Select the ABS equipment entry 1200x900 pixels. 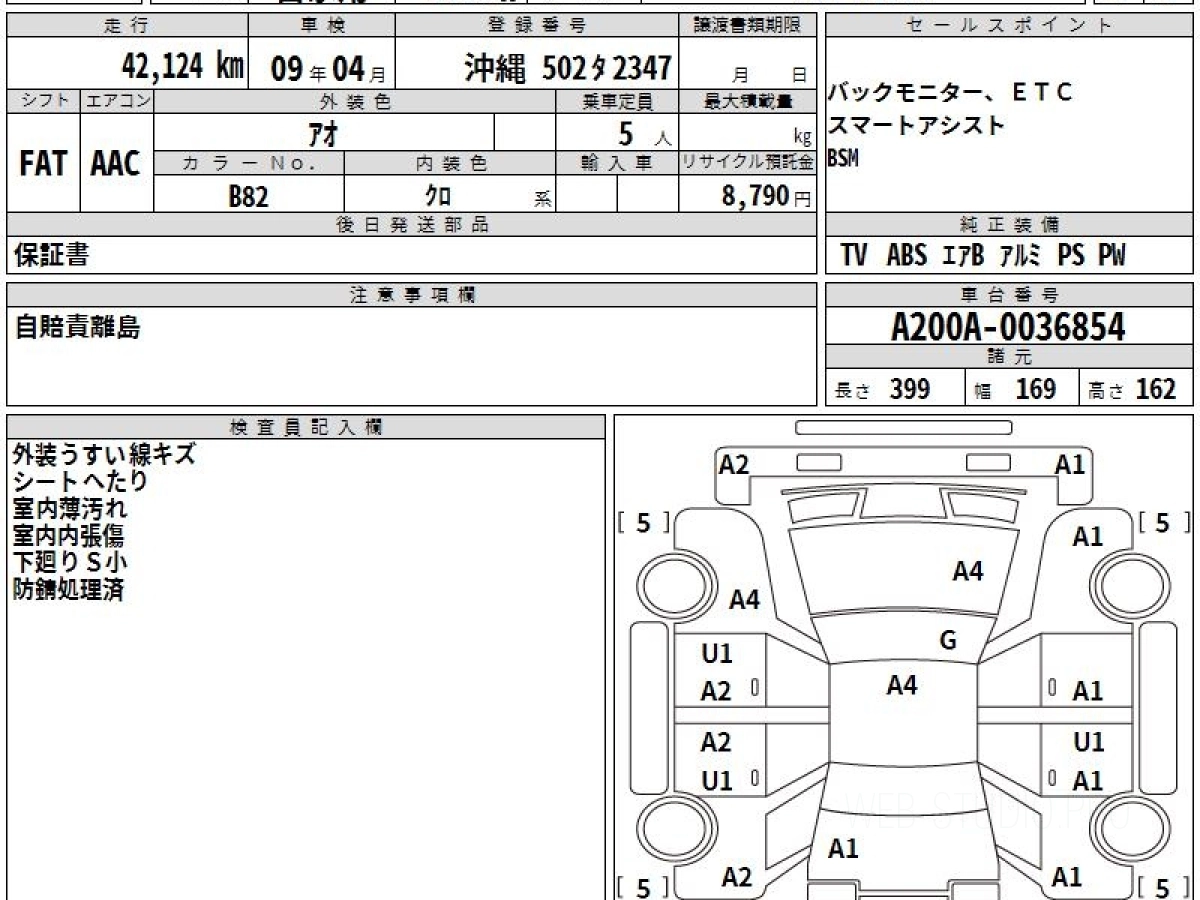(x=906, y=256)
